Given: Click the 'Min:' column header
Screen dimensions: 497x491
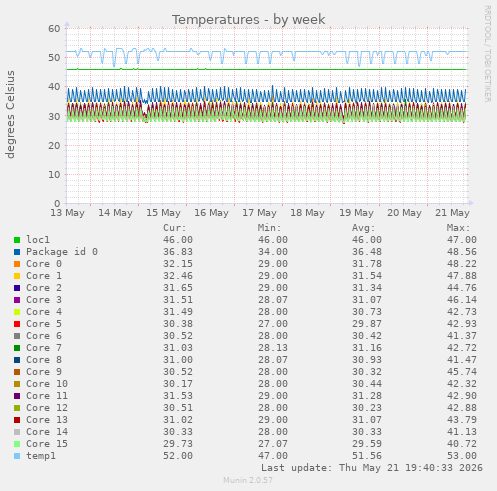Looking at the screenshot, I should tap(269, 228).
